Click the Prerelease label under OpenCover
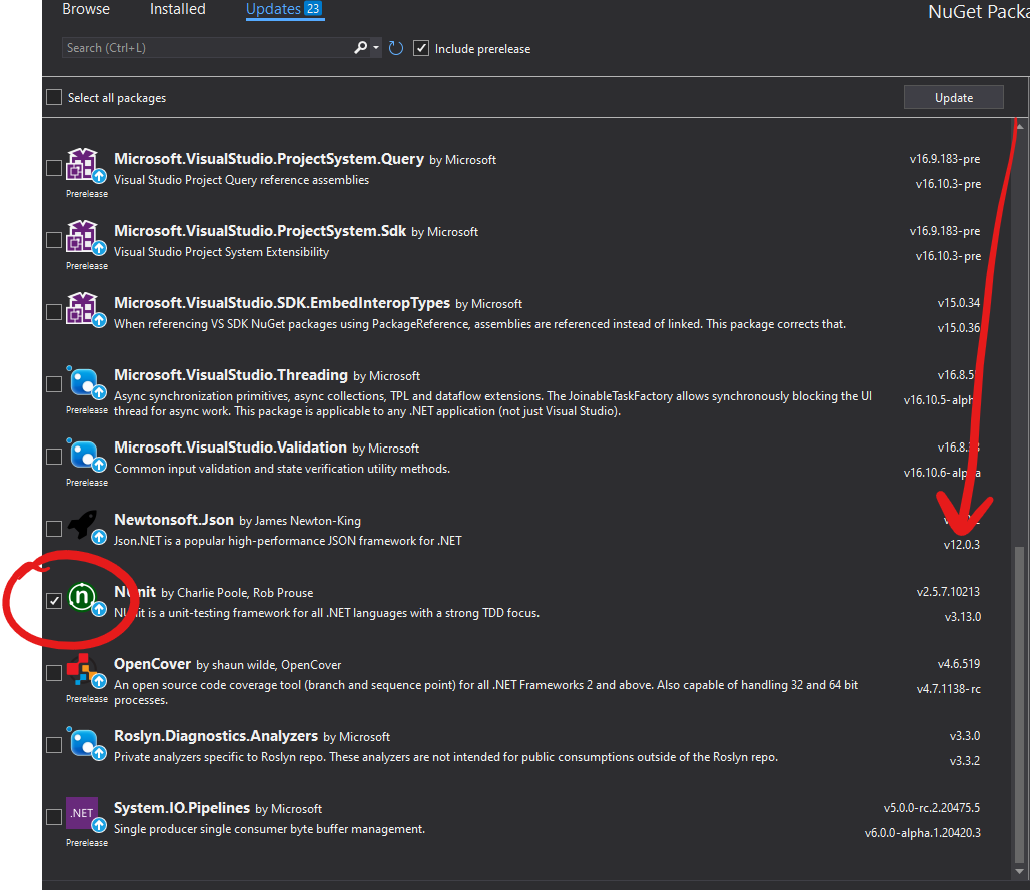Image resolution: width=1030 pixels, height=890 pixels. pos(87,699)
